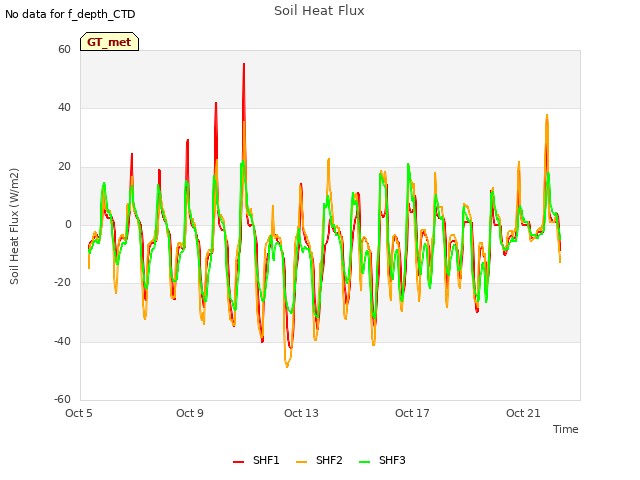Click the Oct 21 x-axis label
Screen dimensions: 640x480
click(x=523, y=413)
